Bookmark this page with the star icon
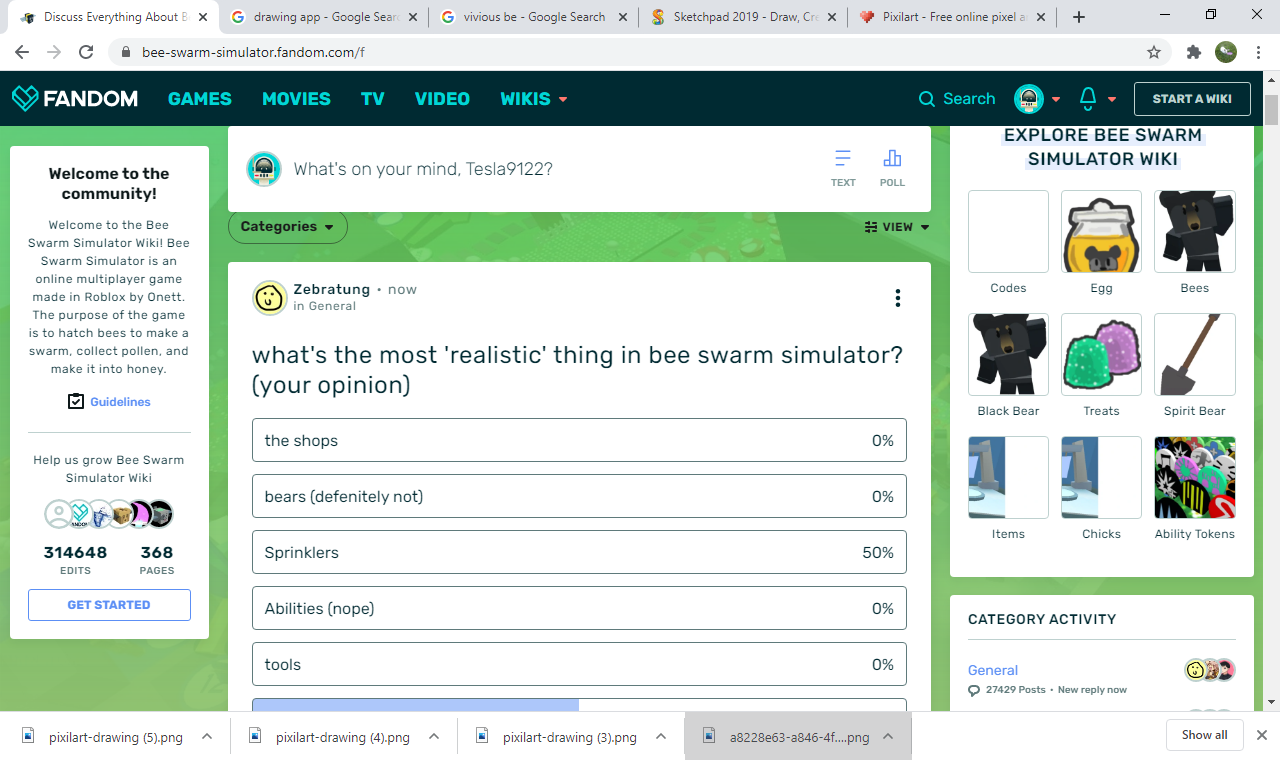 (1154, 52)
